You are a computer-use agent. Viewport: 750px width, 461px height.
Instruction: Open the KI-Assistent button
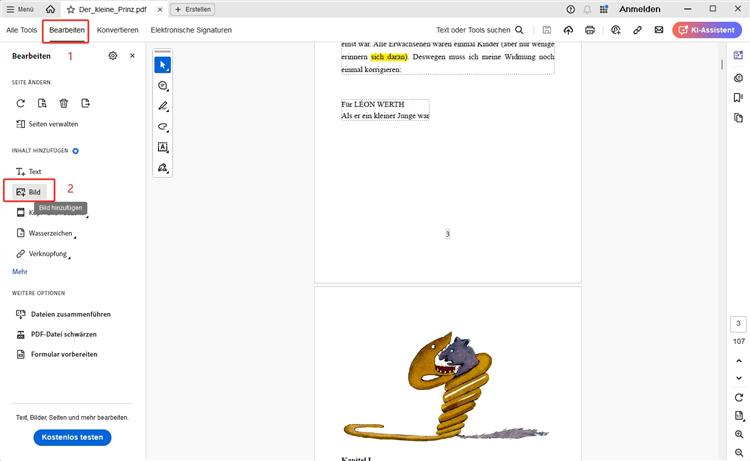706,30
